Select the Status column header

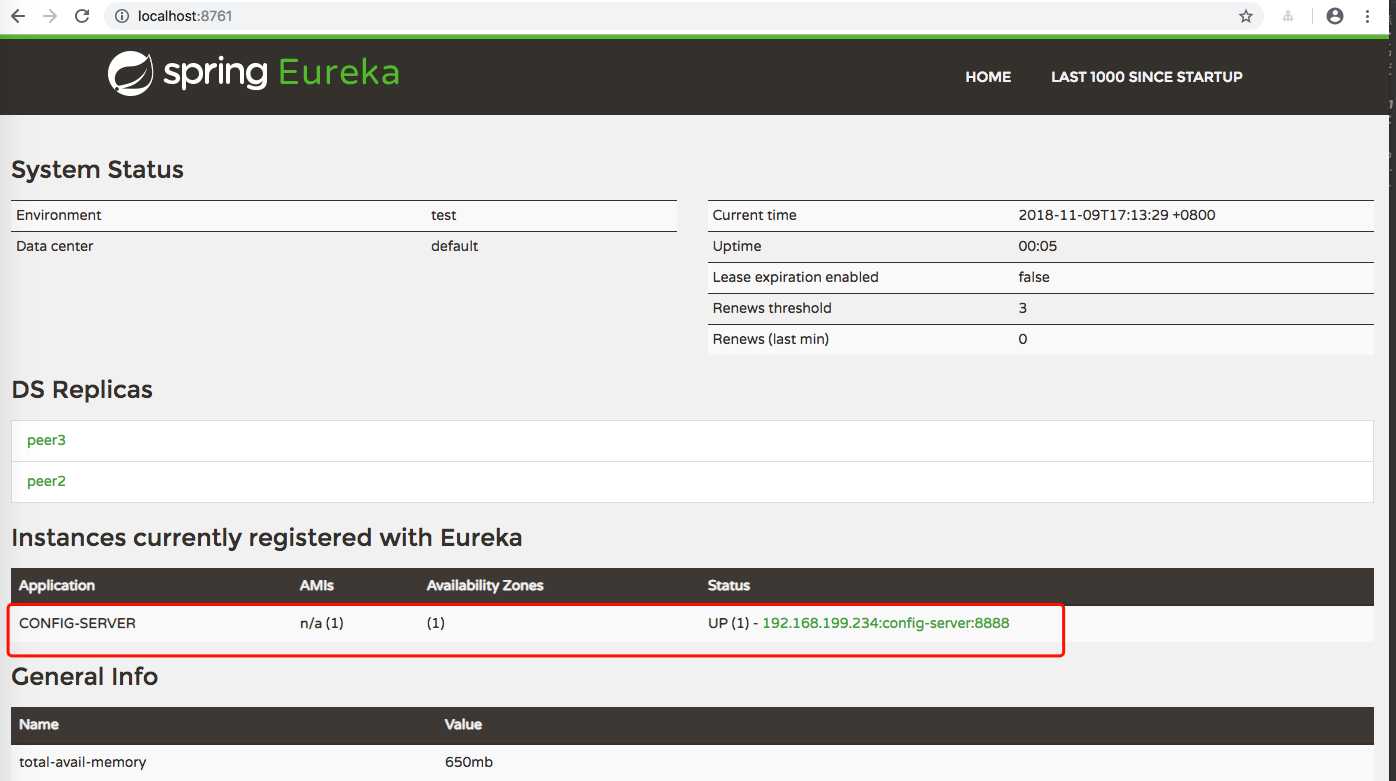tap(729, 585)
